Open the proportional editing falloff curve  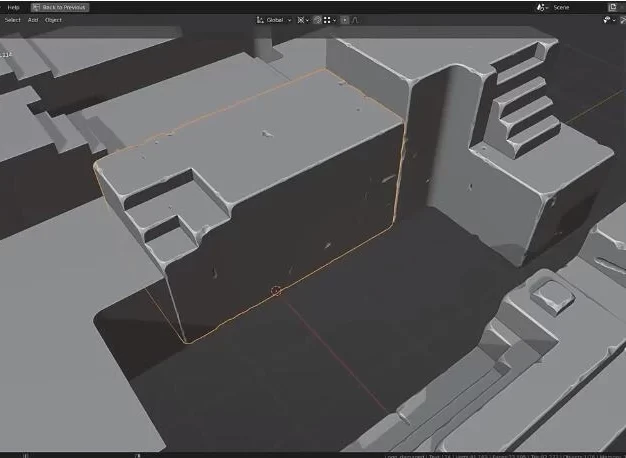[x=355, y=20]
